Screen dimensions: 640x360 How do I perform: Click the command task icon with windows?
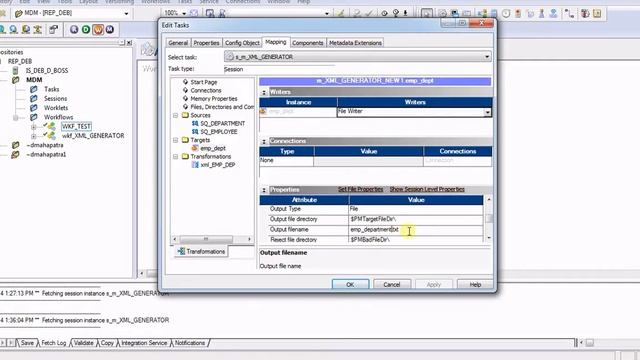454,13
